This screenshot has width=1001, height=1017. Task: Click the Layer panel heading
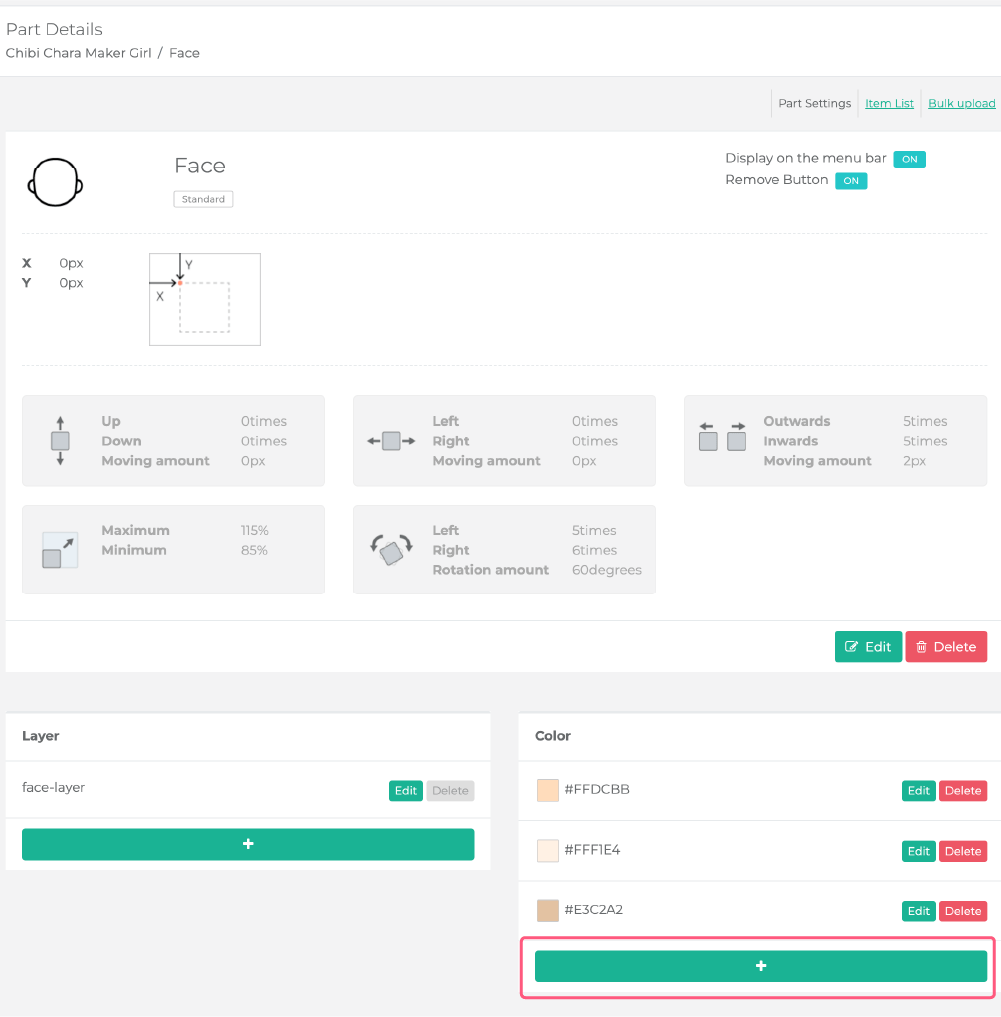pyautogui.click(x=40, y=736)
